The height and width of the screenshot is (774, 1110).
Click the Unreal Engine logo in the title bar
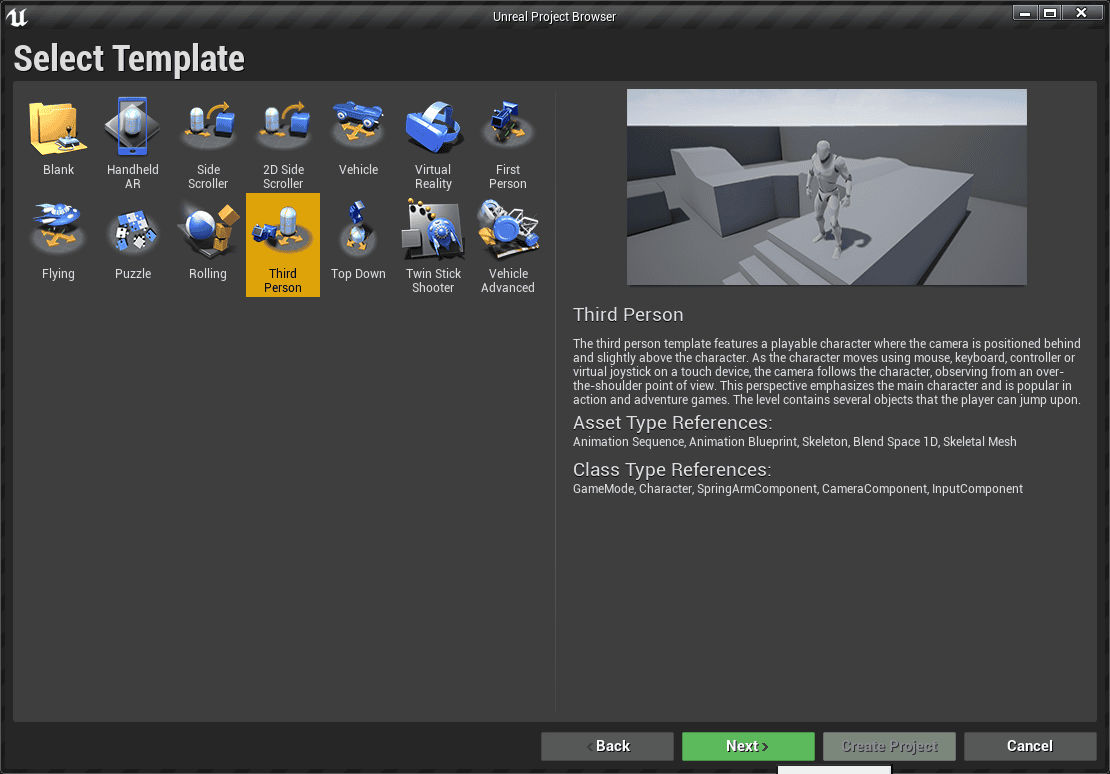16,13
